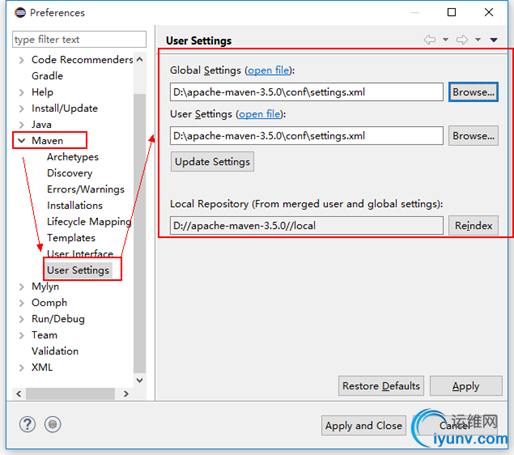Click the Eclipse Preferences window icon
This screenshot has width=514, height=455.
pos(20,13)
